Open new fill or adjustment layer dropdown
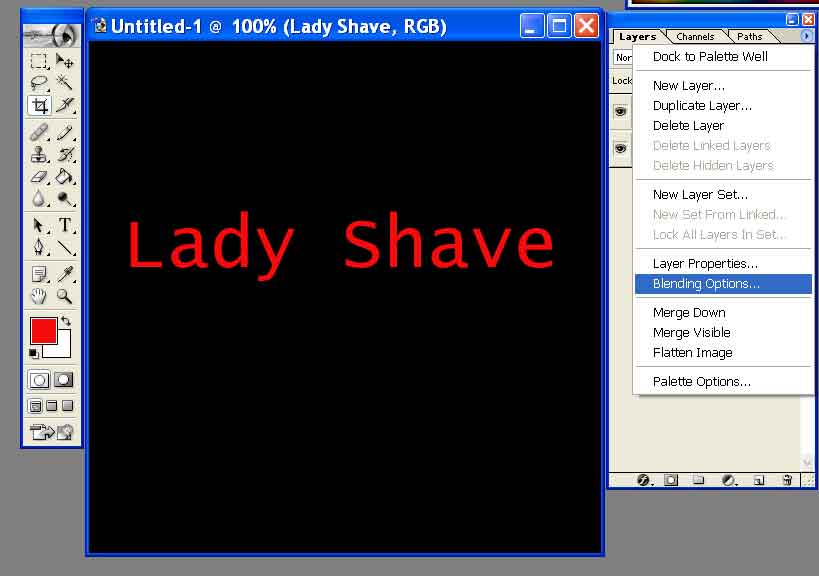Image resolution: width=819 pixels, height=576 pixels. pos(729,480)
